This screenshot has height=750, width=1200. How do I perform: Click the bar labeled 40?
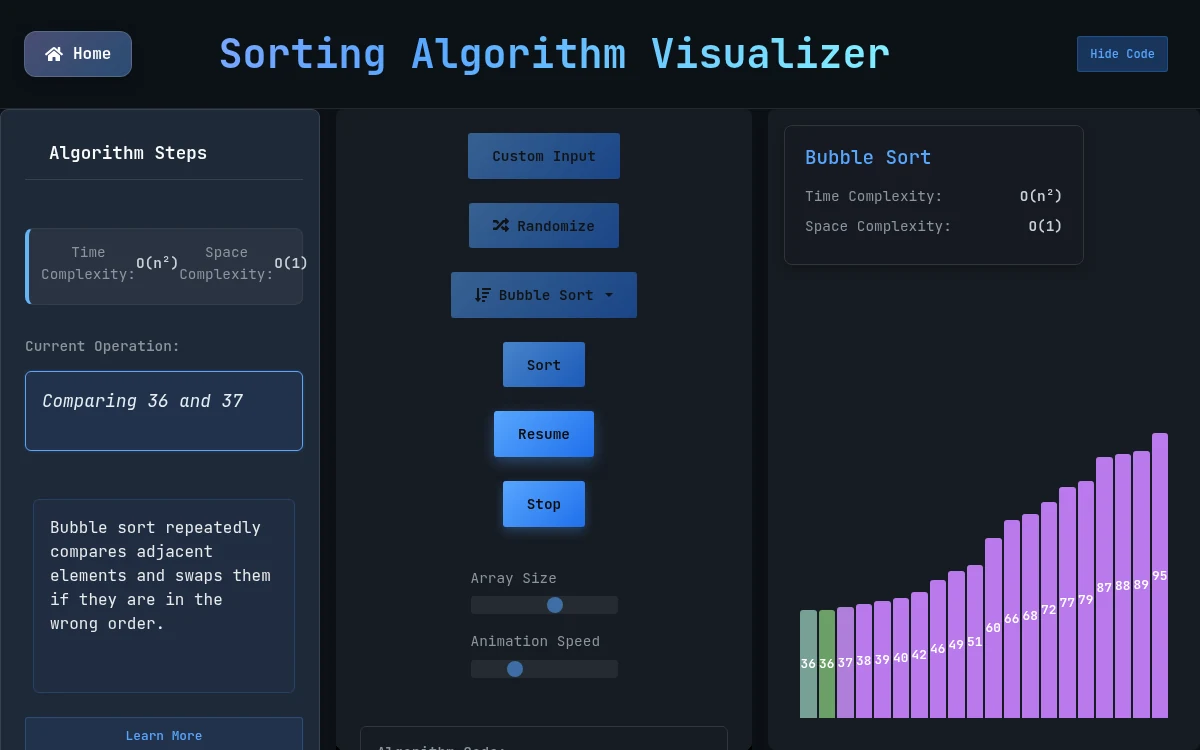pos(901,658)
